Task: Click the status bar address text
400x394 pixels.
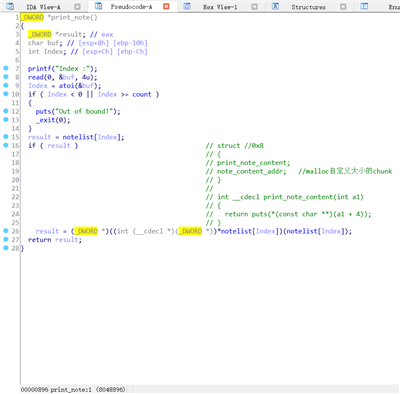Action: tap(73, 389)
